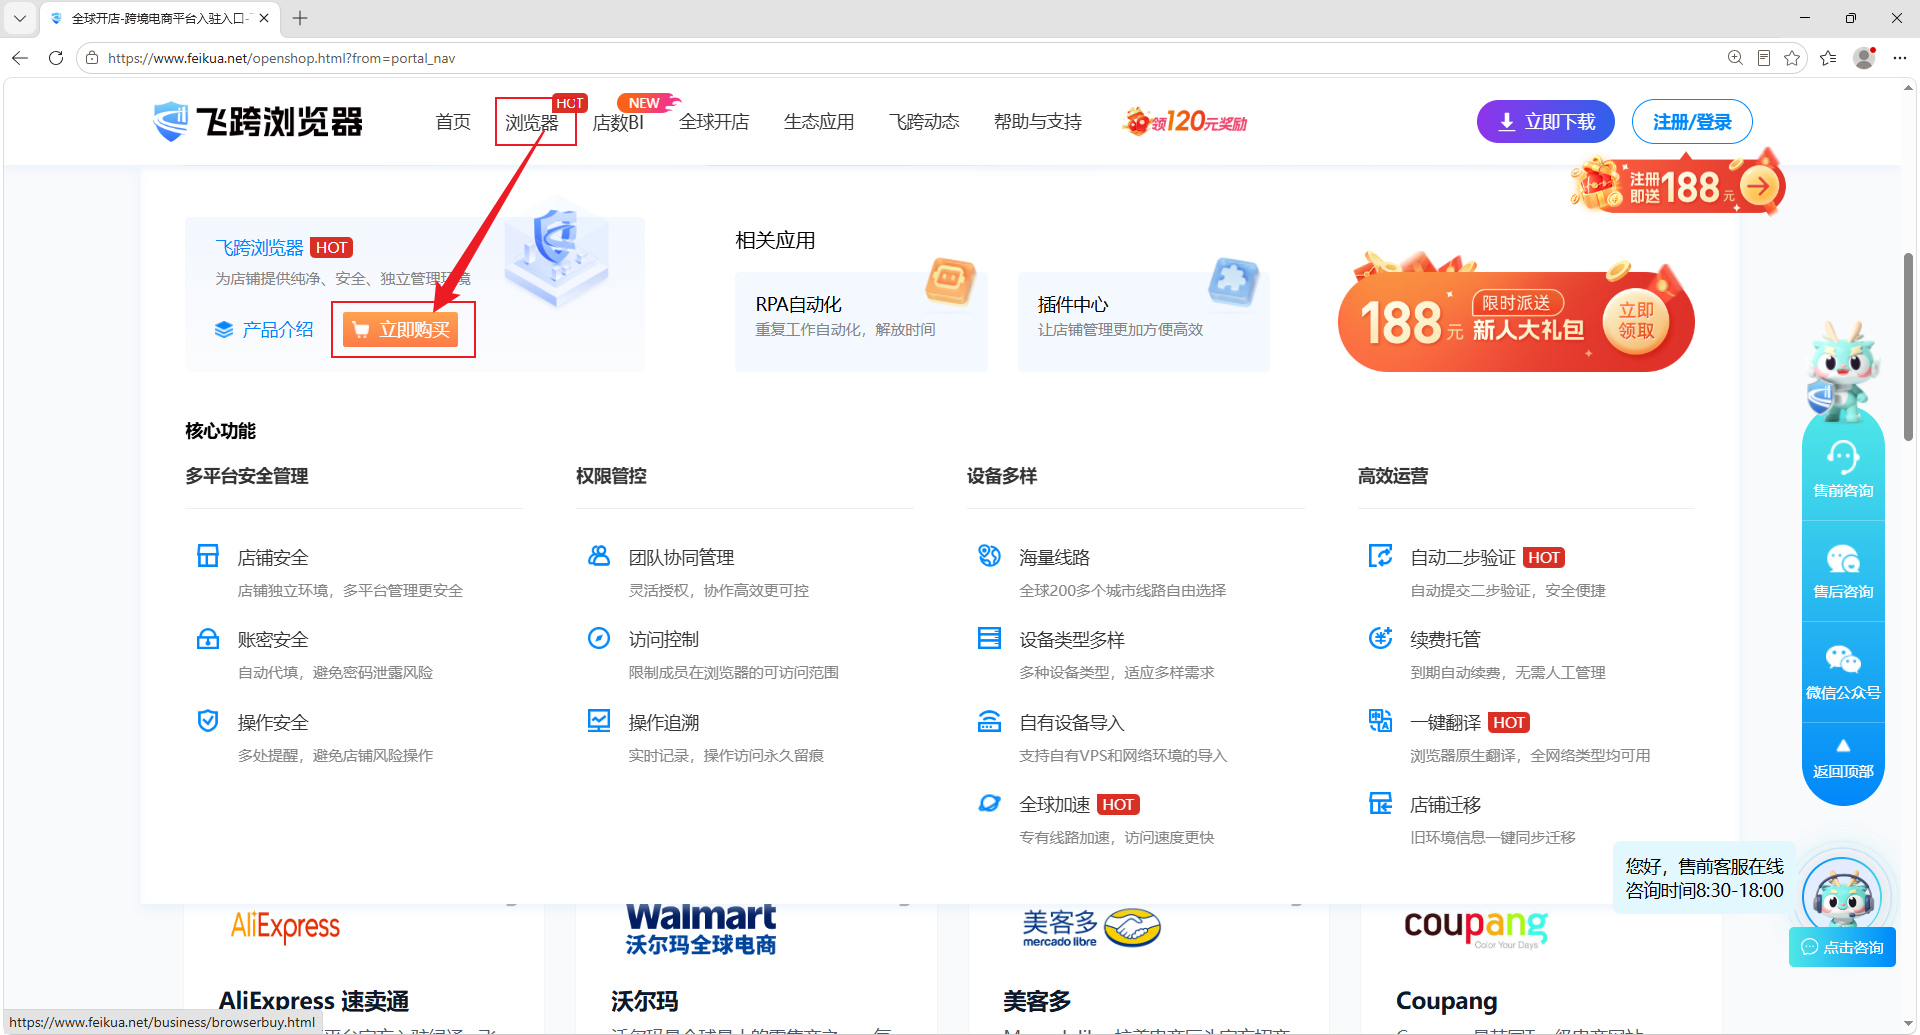Click the 插件中心 puzzle icon
This screenshot has height=1035, width=1920.
coord(1233,281)
